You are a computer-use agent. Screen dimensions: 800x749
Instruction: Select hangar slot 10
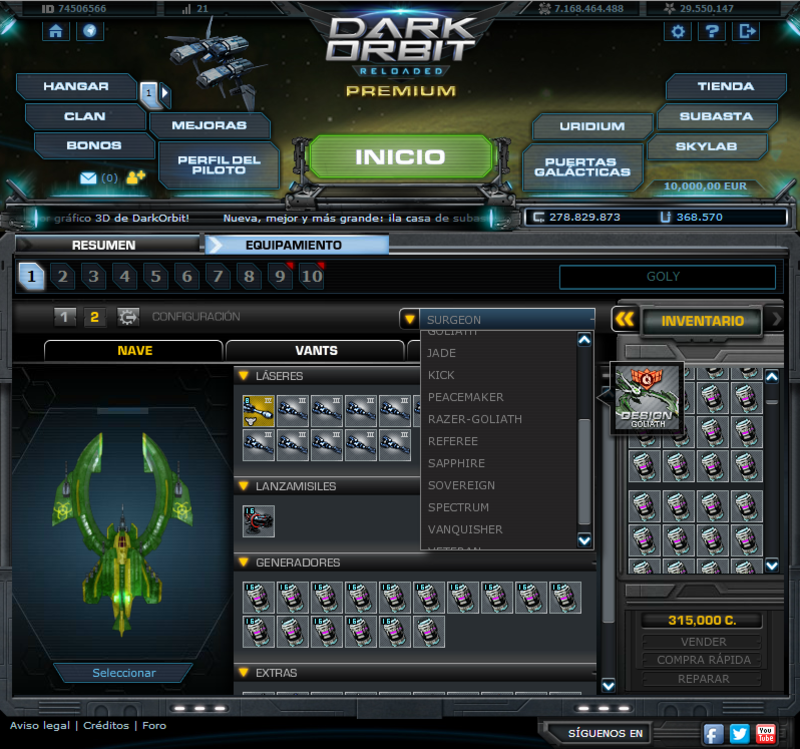[312, 277]
